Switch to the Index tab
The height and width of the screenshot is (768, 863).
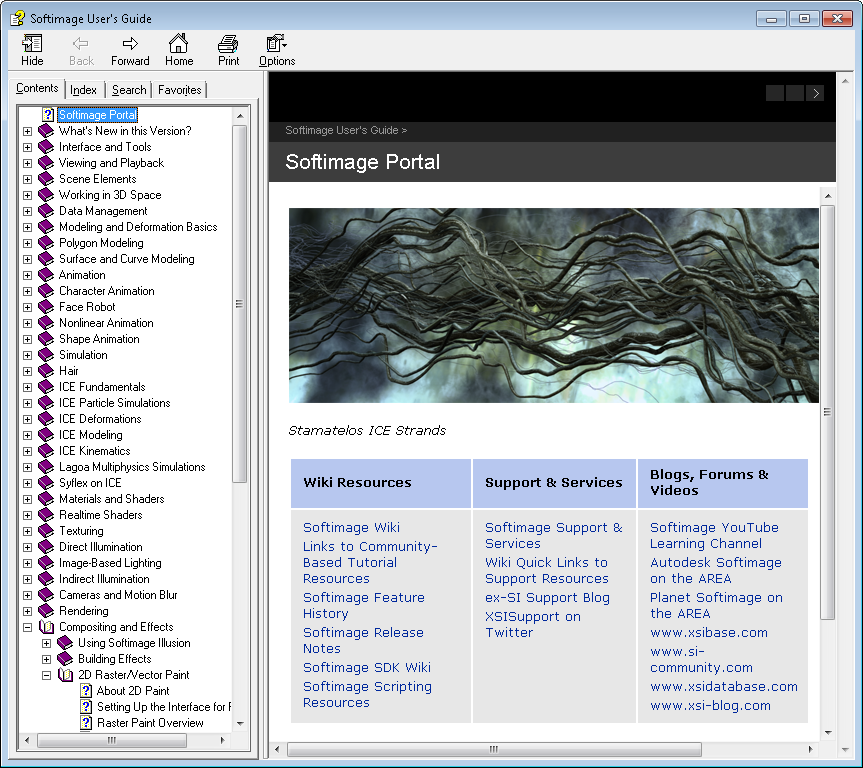click(84, 90)
